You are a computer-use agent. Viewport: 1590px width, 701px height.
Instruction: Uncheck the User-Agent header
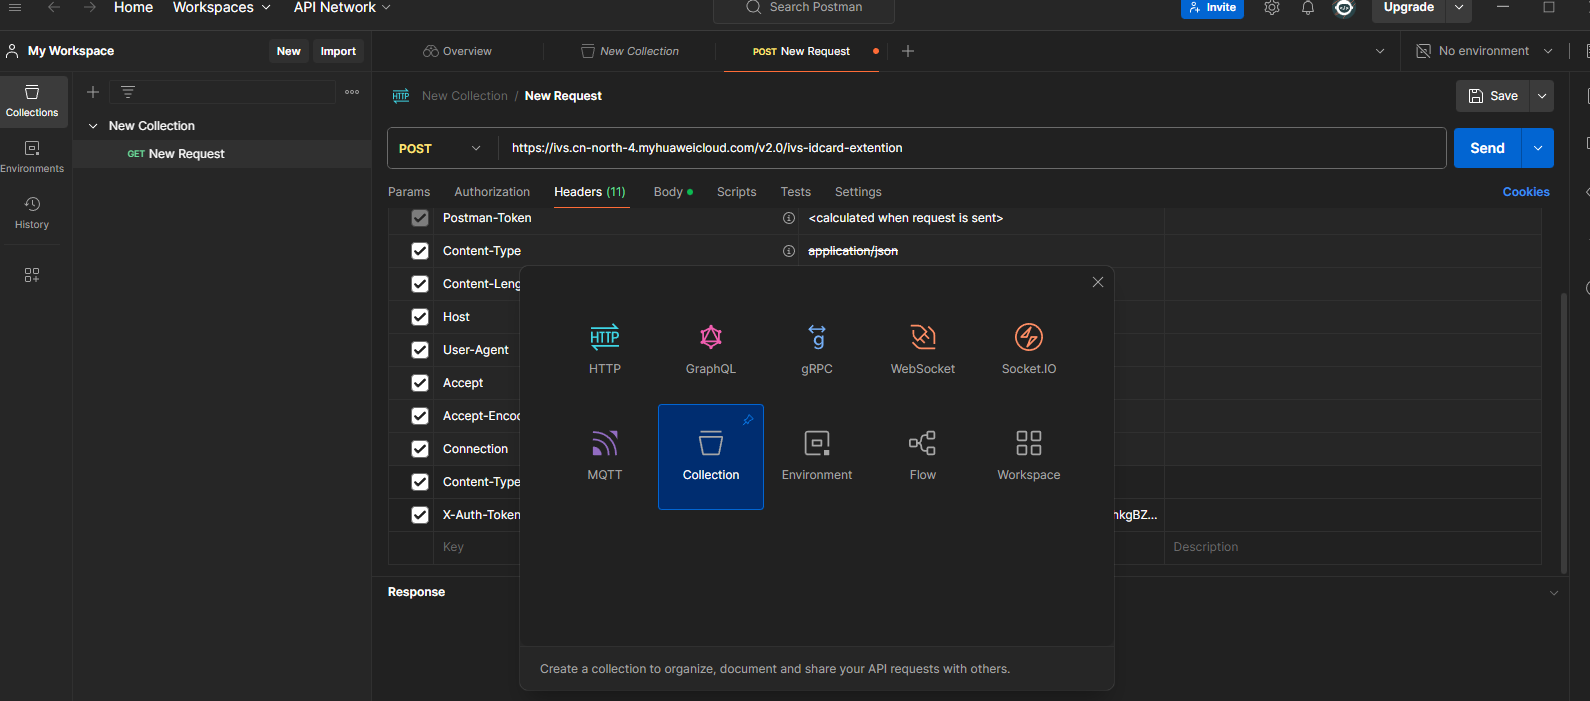tap(420, 350)
